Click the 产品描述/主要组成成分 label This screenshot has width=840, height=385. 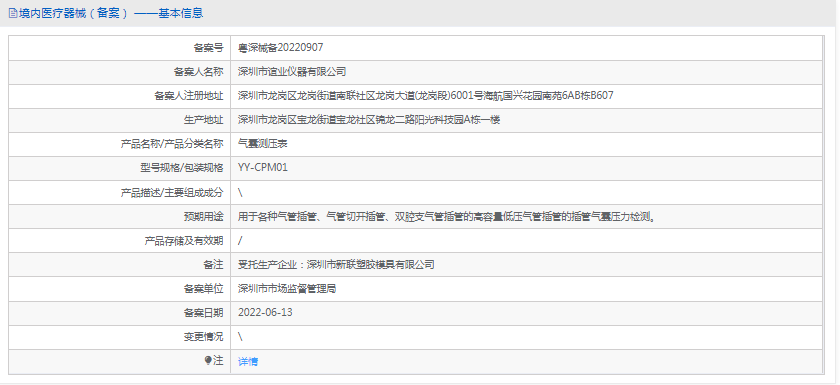tap(172, 192)
